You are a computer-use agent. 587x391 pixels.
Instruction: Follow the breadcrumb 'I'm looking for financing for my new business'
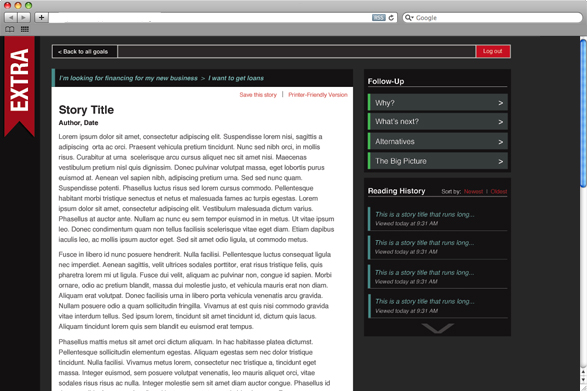pos(128,78)
